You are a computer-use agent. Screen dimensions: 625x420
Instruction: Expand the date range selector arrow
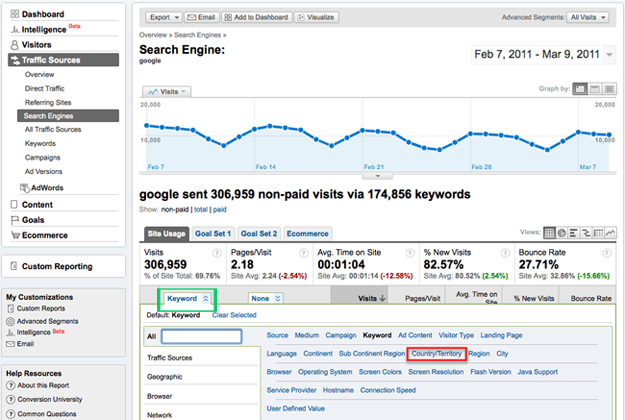tap(609, 55)
